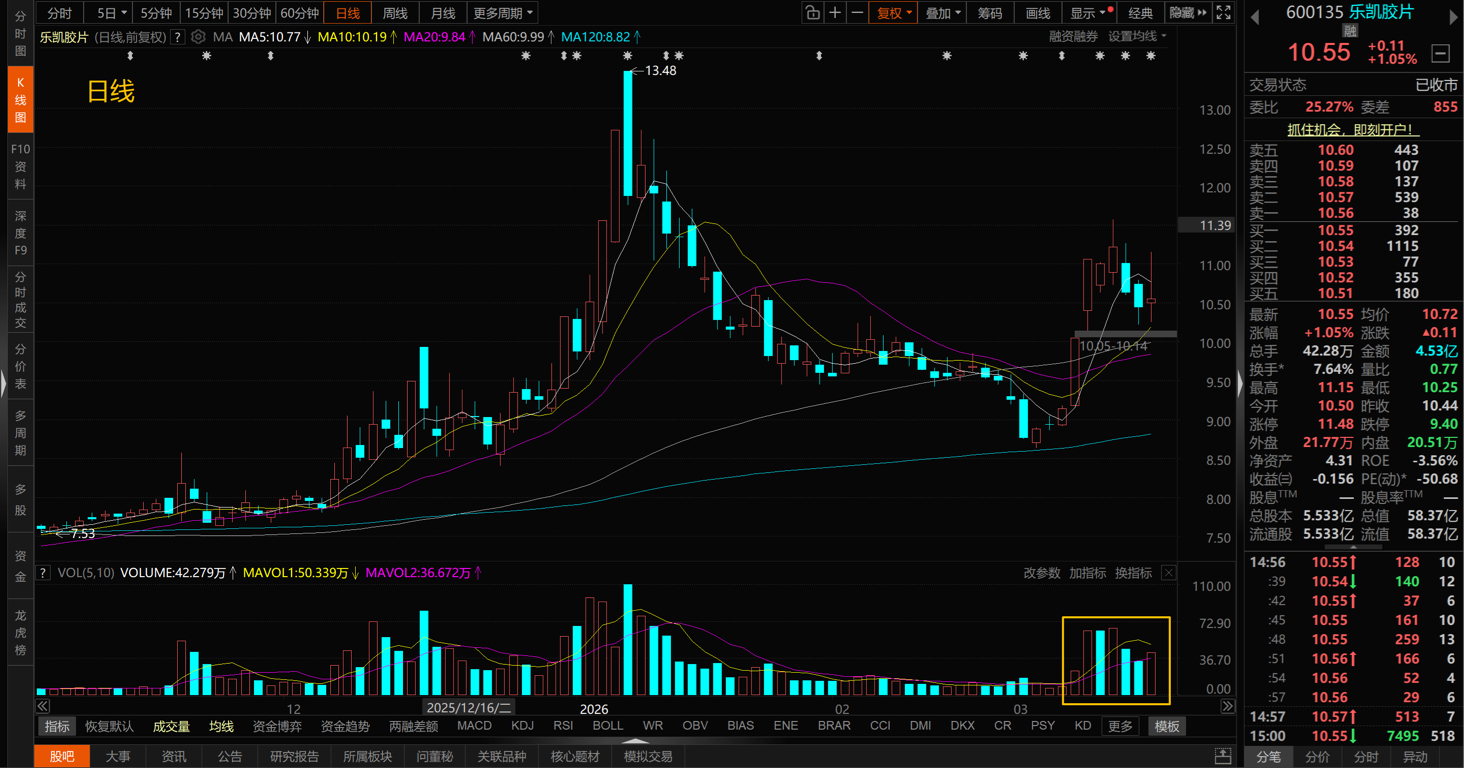Collapse quote header with minus box icon
The height and width of the screenshot is (768, 1464).
click(x=1441, y=53)
